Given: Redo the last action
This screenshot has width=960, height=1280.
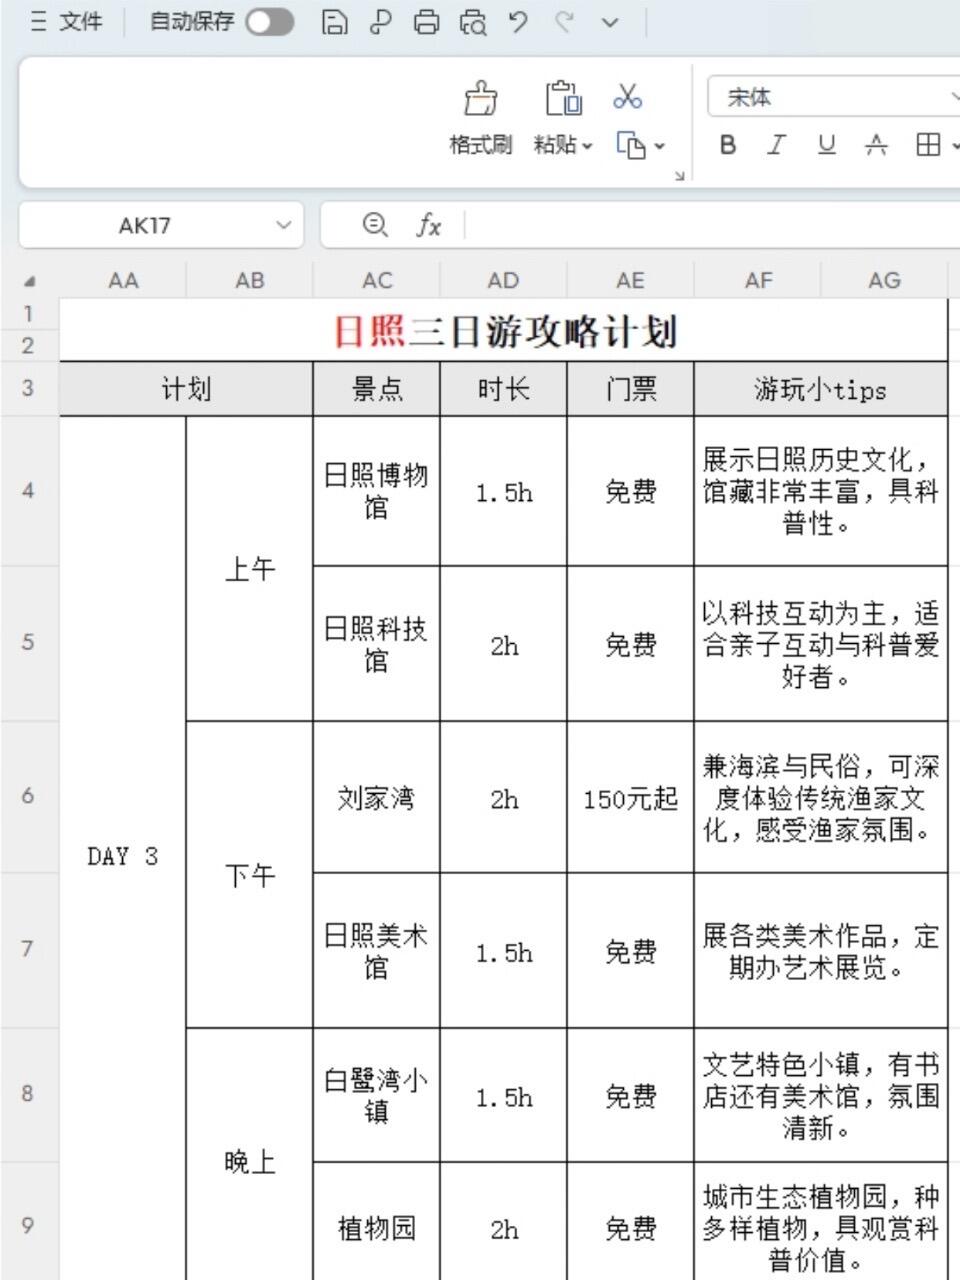Looking at the screenshot, I should (565, 21).
